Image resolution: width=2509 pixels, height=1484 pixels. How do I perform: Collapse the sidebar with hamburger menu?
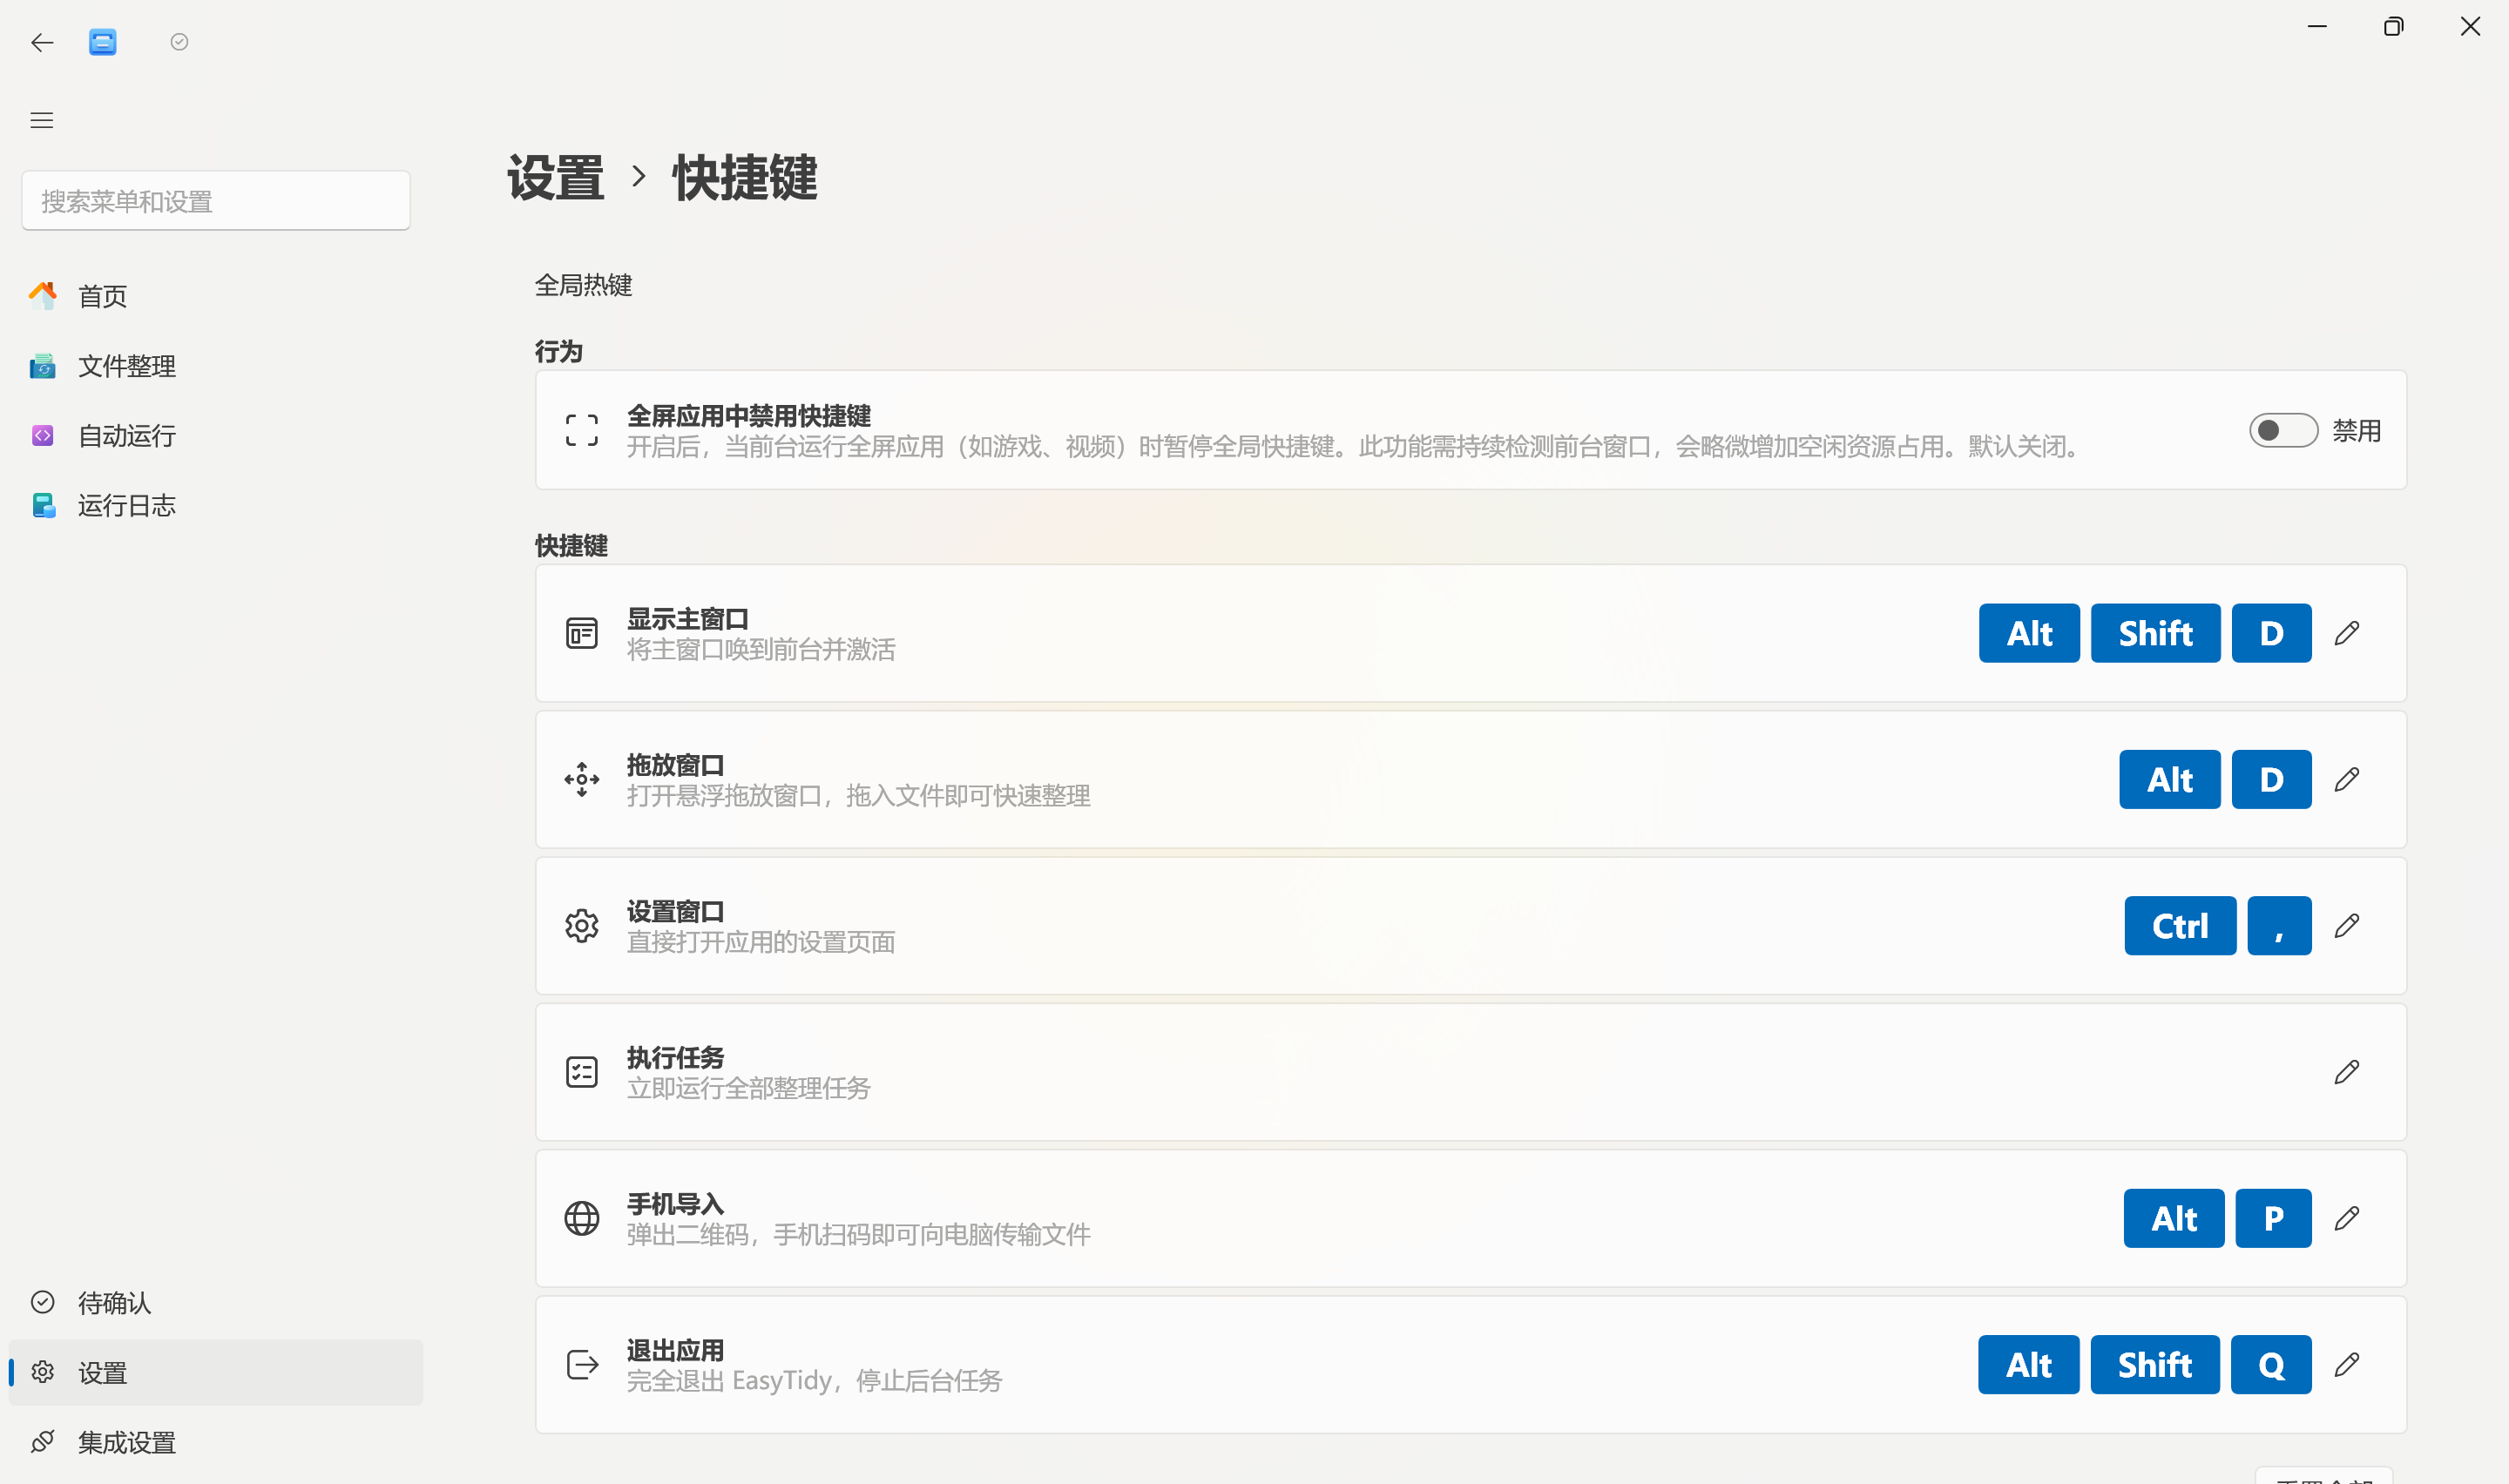[x=42, y=120]
